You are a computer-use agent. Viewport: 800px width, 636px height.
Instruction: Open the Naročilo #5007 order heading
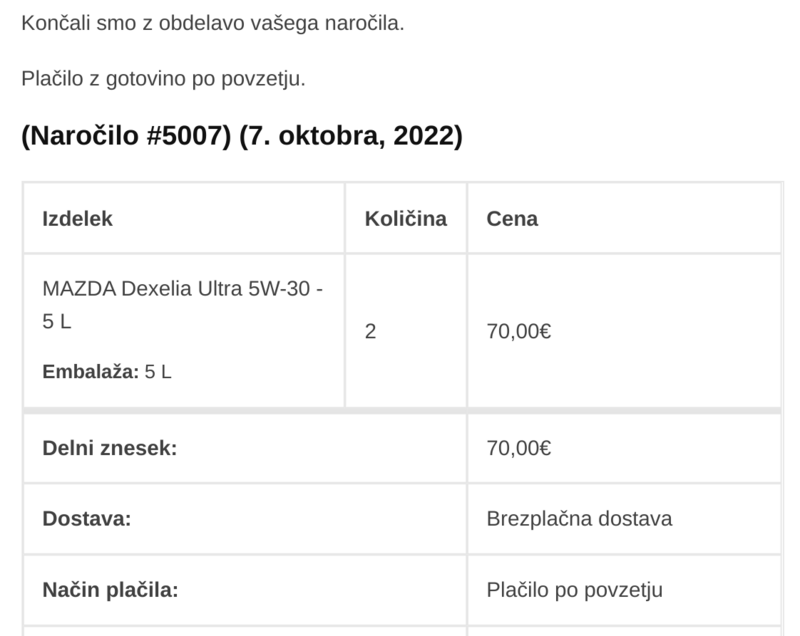point(126,137)
